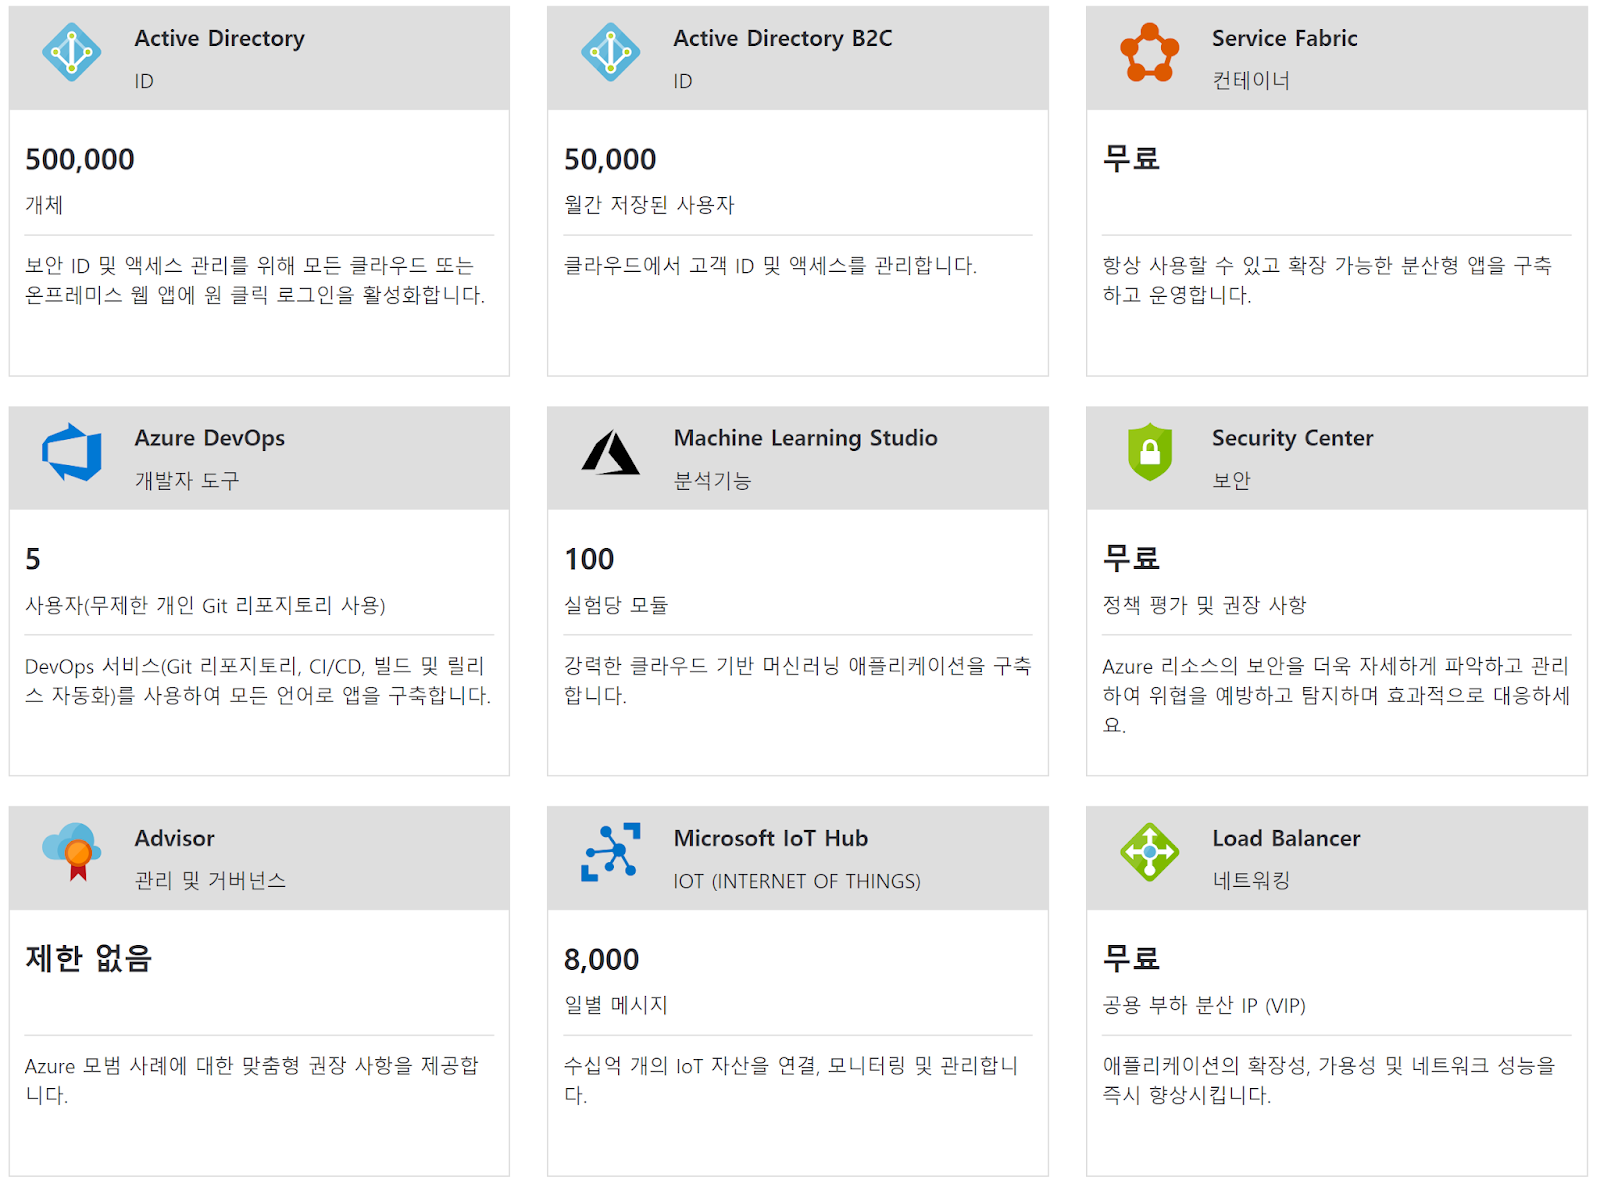Click the 개체 unit label
The width and height of the screenshot is (1600, 1188).
44,205
